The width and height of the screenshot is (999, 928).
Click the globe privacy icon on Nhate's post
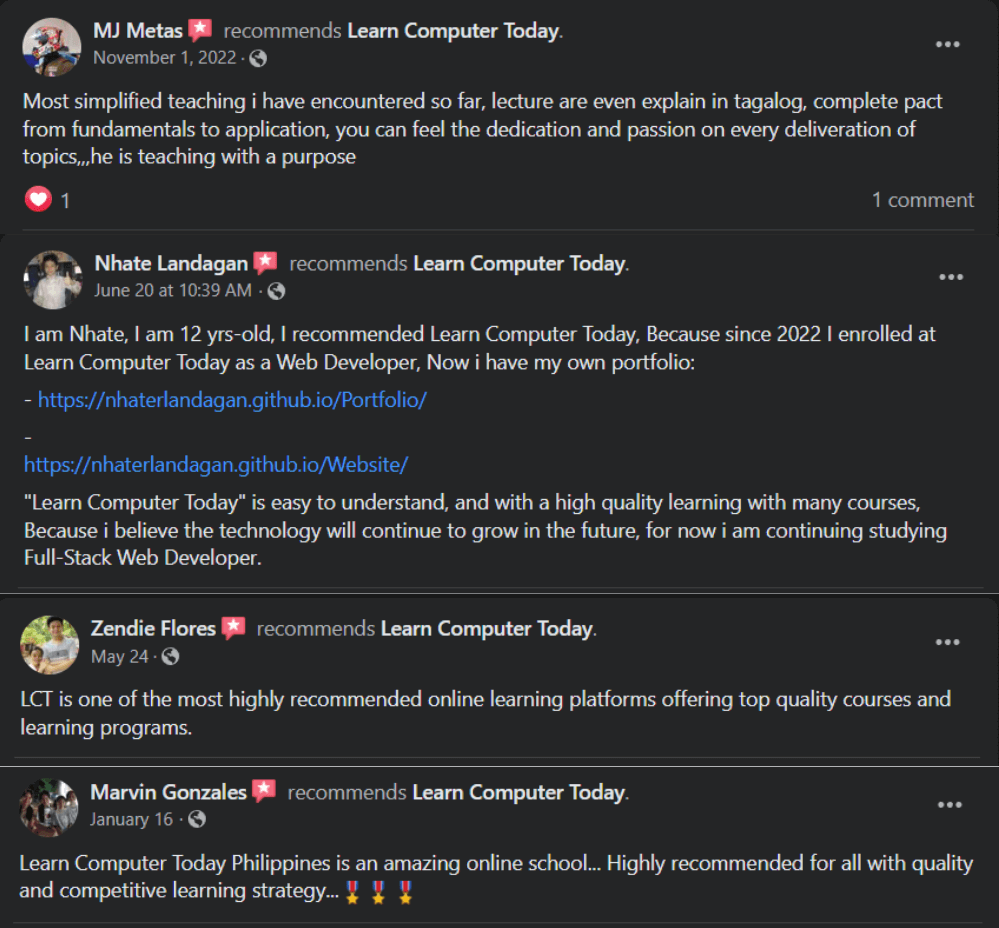(x=276, y=291)
